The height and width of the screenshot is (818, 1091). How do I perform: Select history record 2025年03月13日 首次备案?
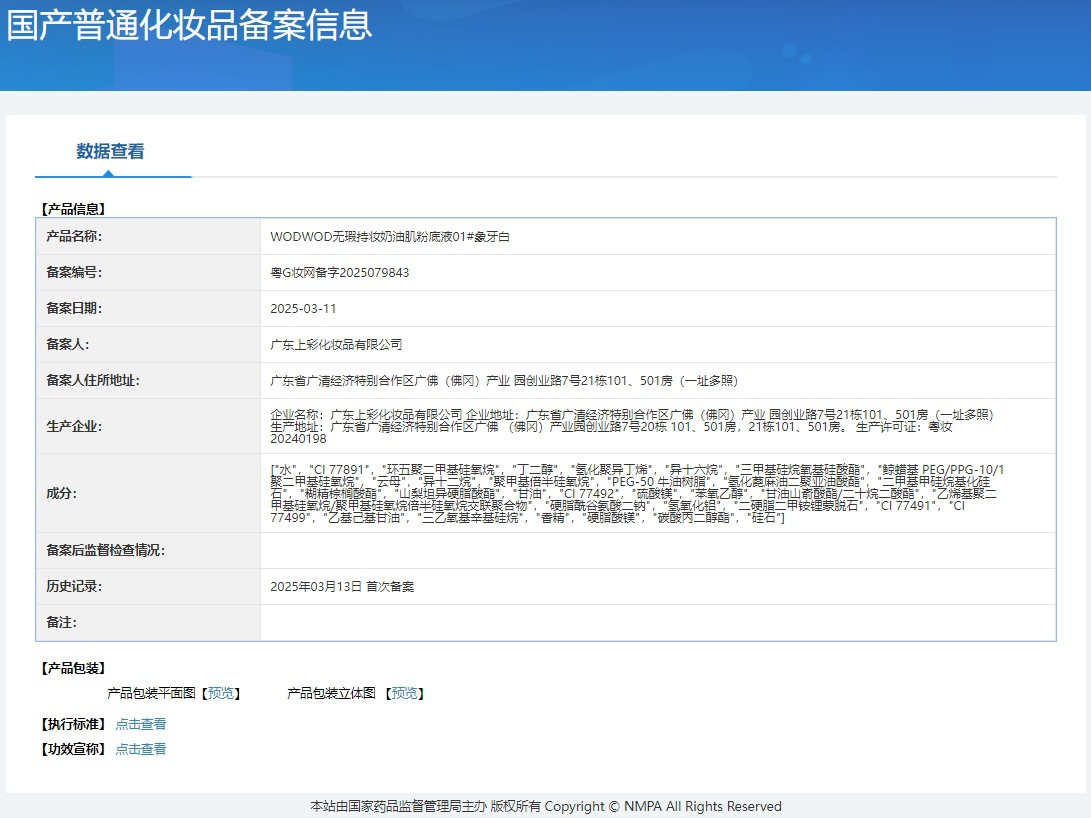coord(342,586)
